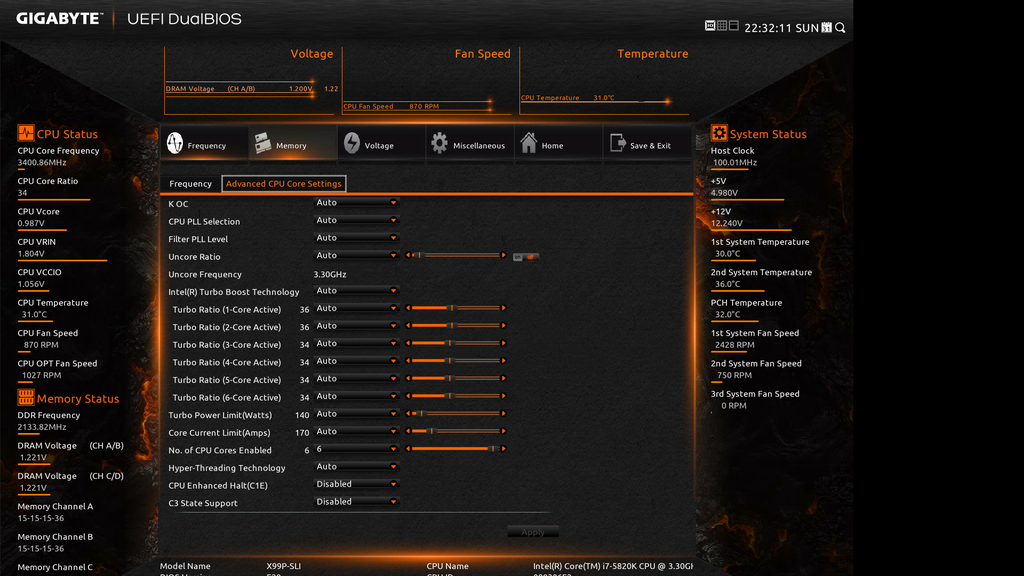Click Turbo Ratio 6-Core slider left arrow
Screen dimensions: 1024x576
tap(408, 396)
